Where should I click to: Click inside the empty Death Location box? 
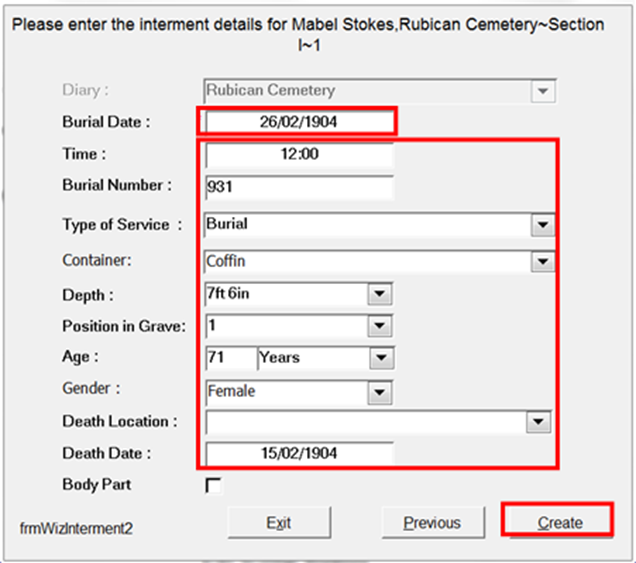coord(366,422)
